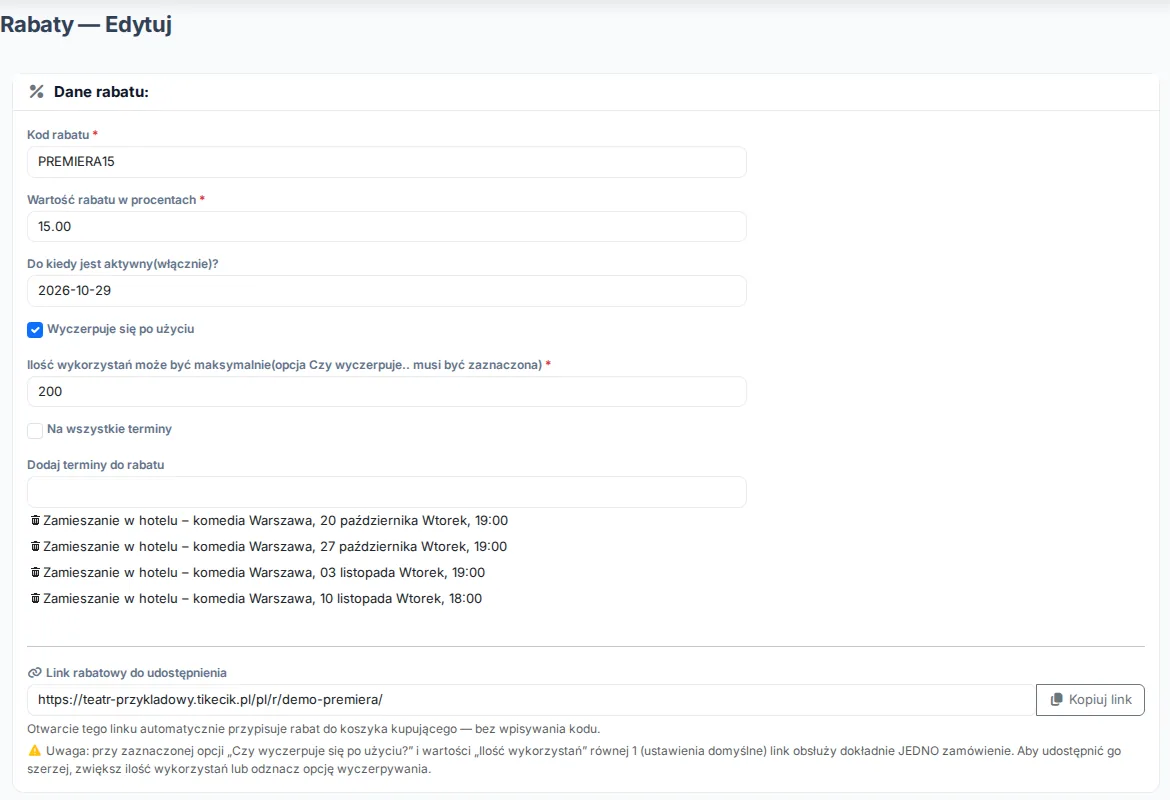
Task: Click the Wartość rabatu w procentach label
Action: coord(112,200)
